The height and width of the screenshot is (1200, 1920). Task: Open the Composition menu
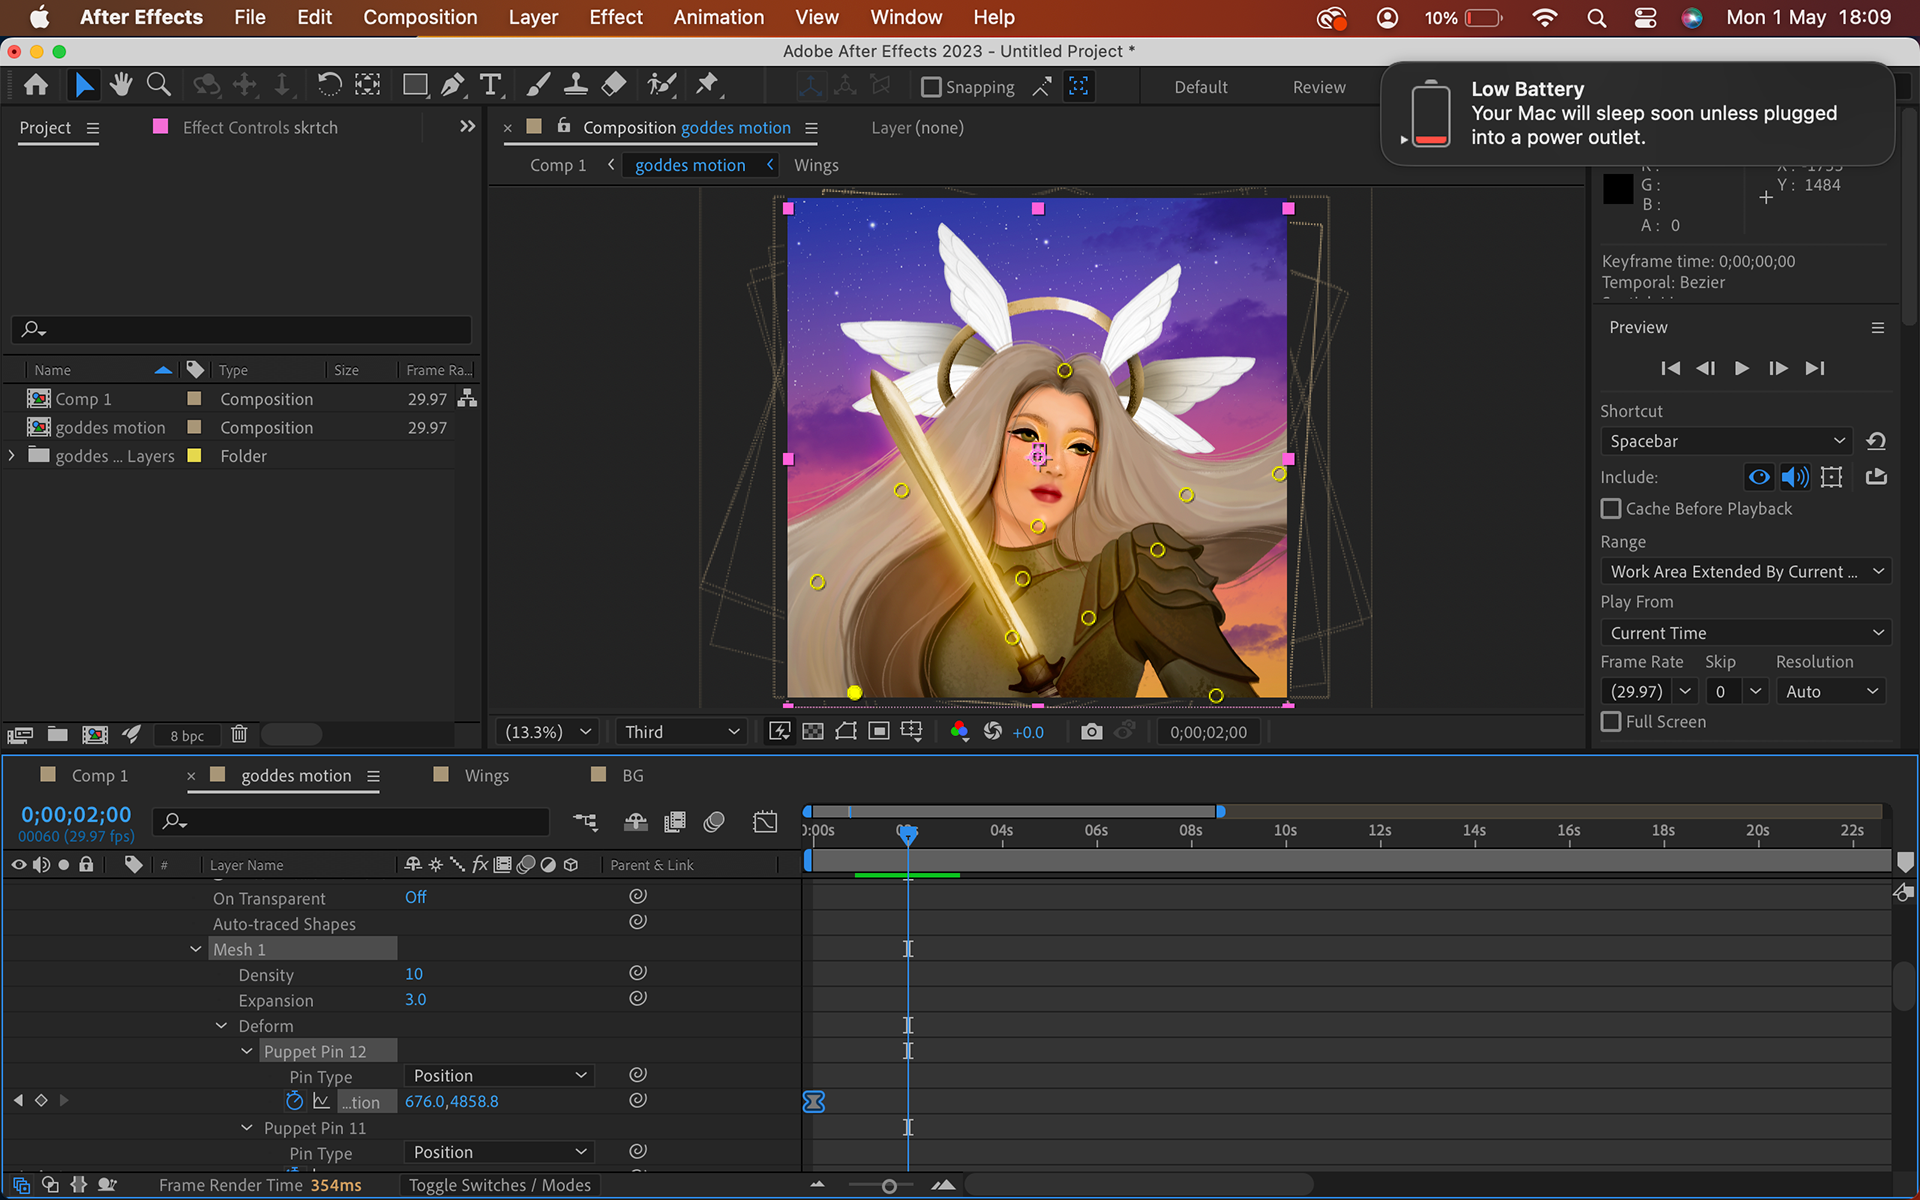tap(420, 17)
